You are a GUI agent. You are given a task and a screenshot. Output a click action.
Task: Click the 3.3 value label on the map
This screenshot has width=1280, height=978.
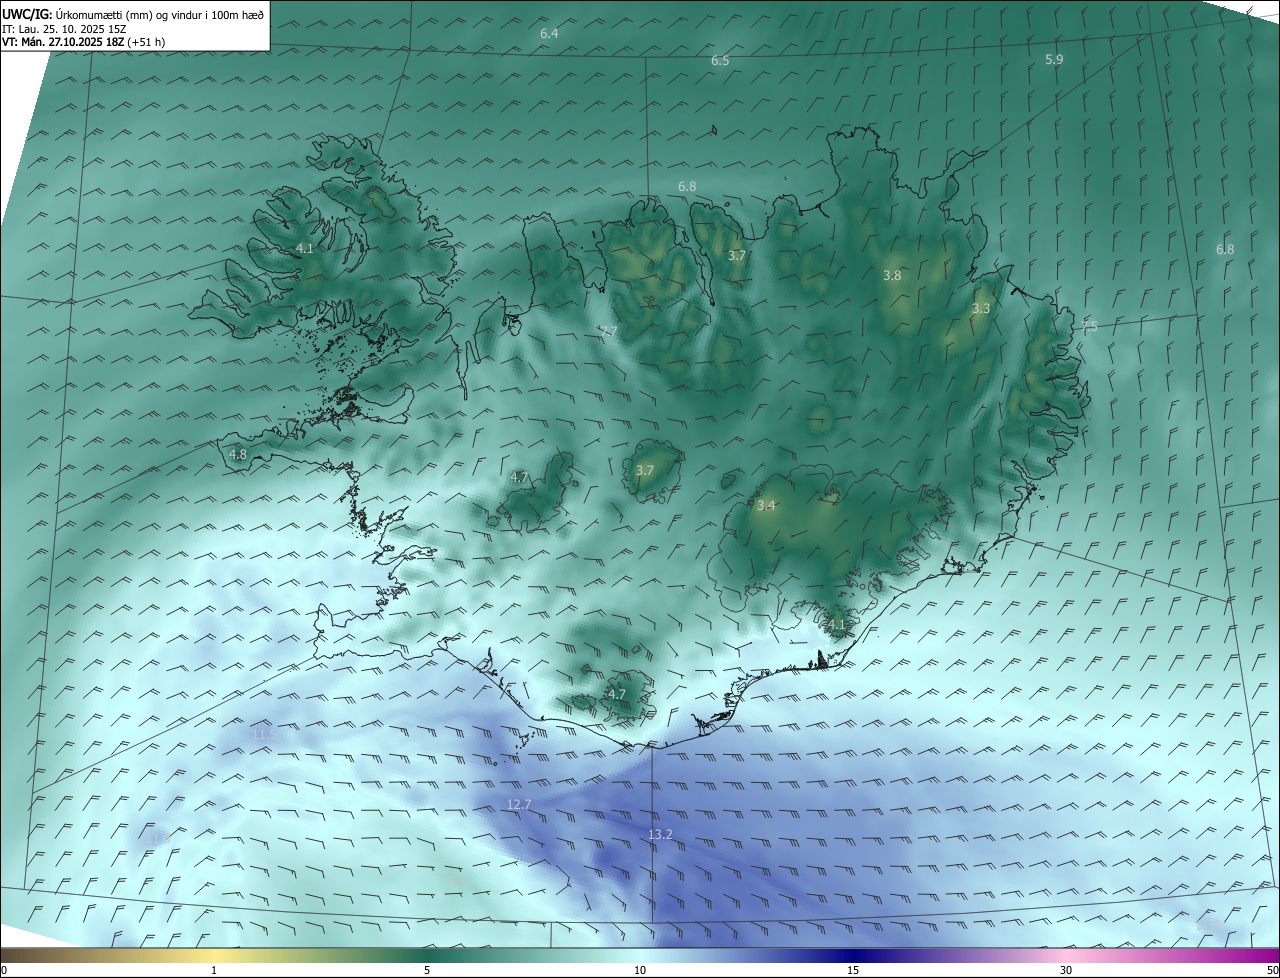pos(981,308)
